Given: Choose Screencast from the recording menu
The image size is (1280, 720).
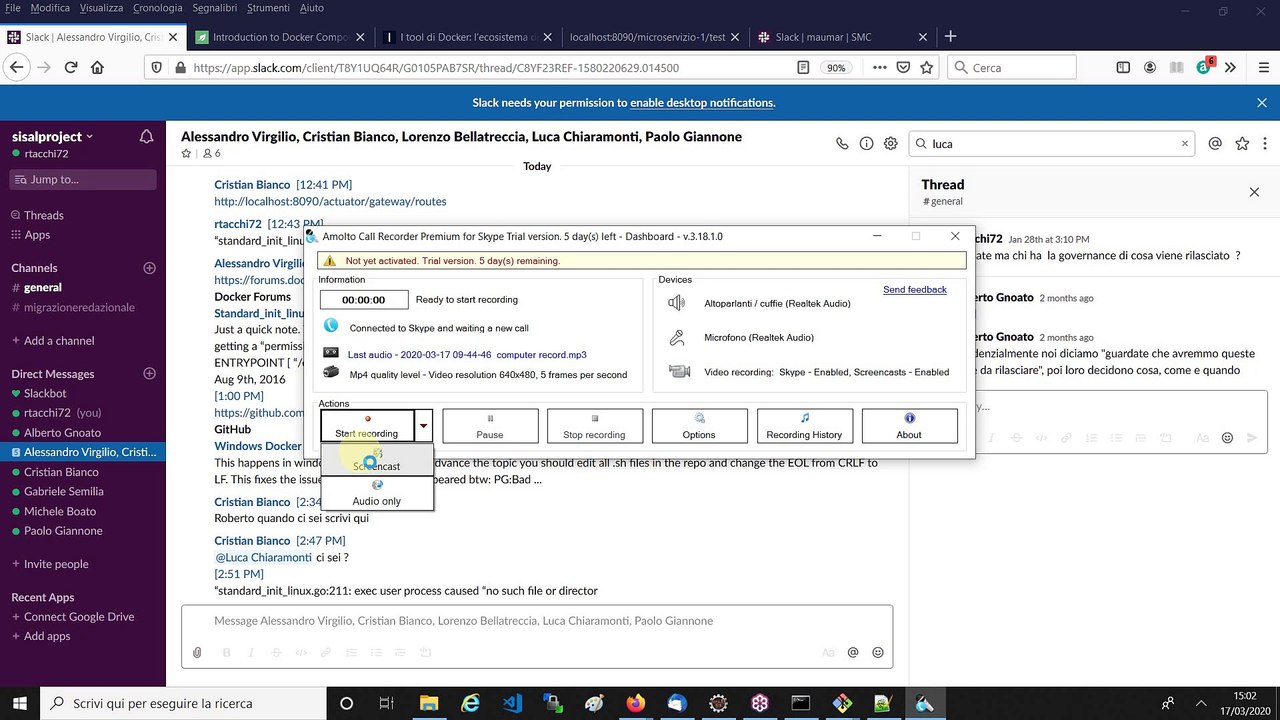Looking at the screenshot, I should click(x=377, y=460).
